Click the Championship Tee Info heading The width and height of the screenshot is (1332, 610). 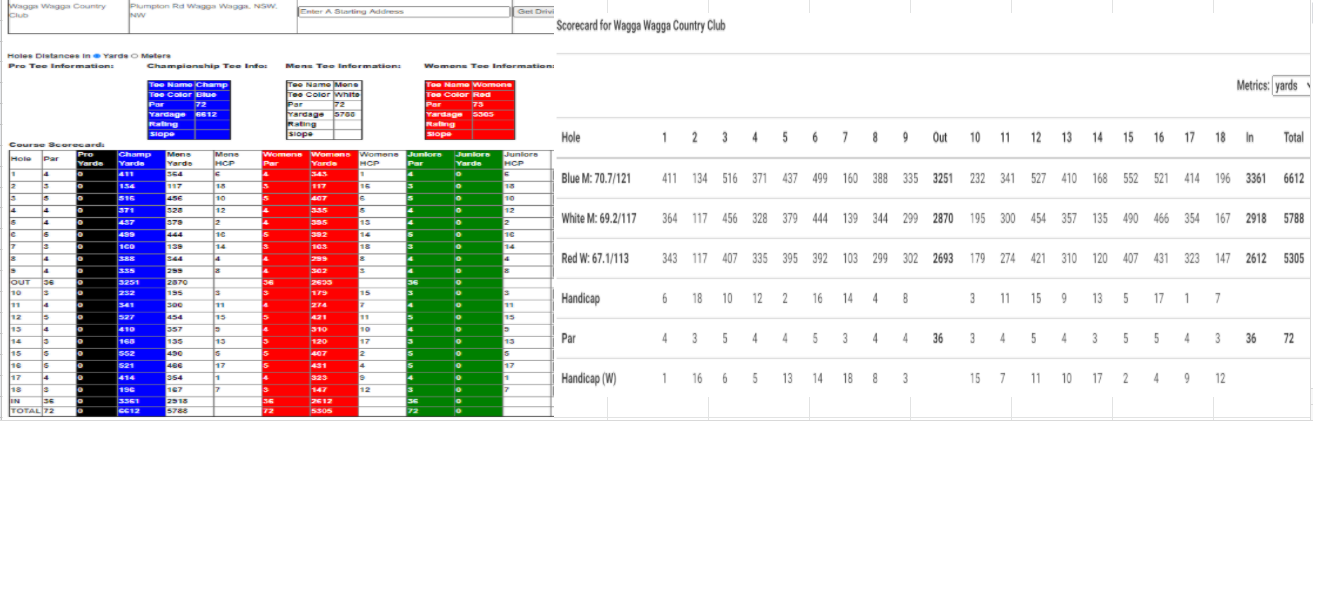[207, 66]
